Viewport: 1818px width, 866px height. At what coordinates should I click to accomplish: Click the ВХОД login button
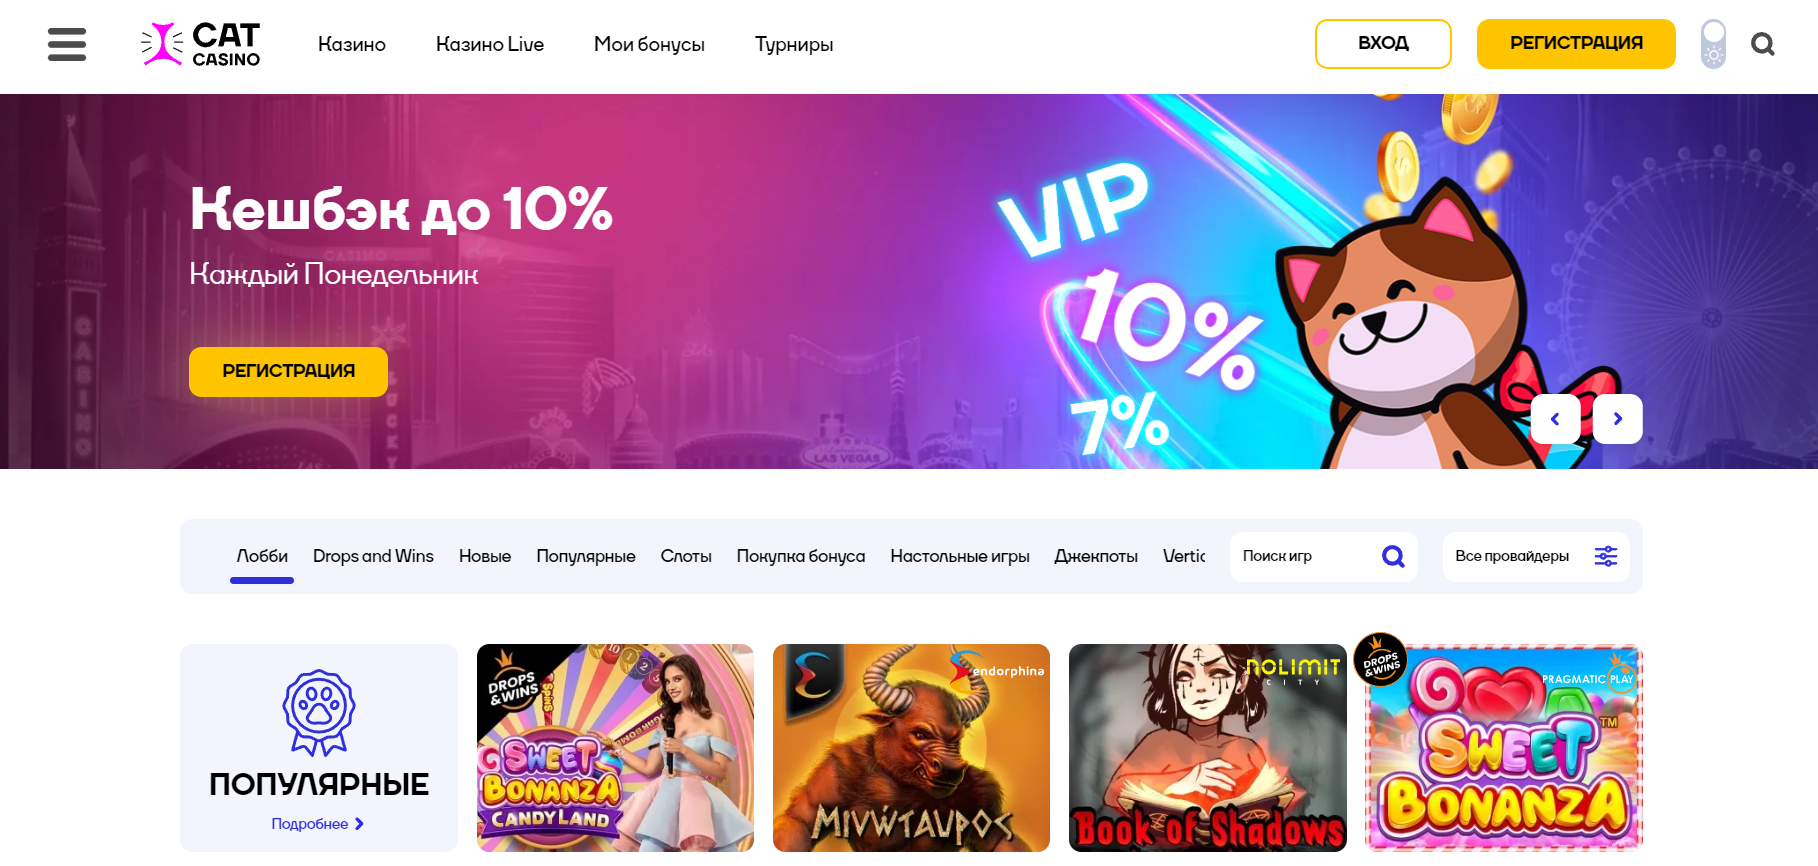click(x=1383, y=44)
